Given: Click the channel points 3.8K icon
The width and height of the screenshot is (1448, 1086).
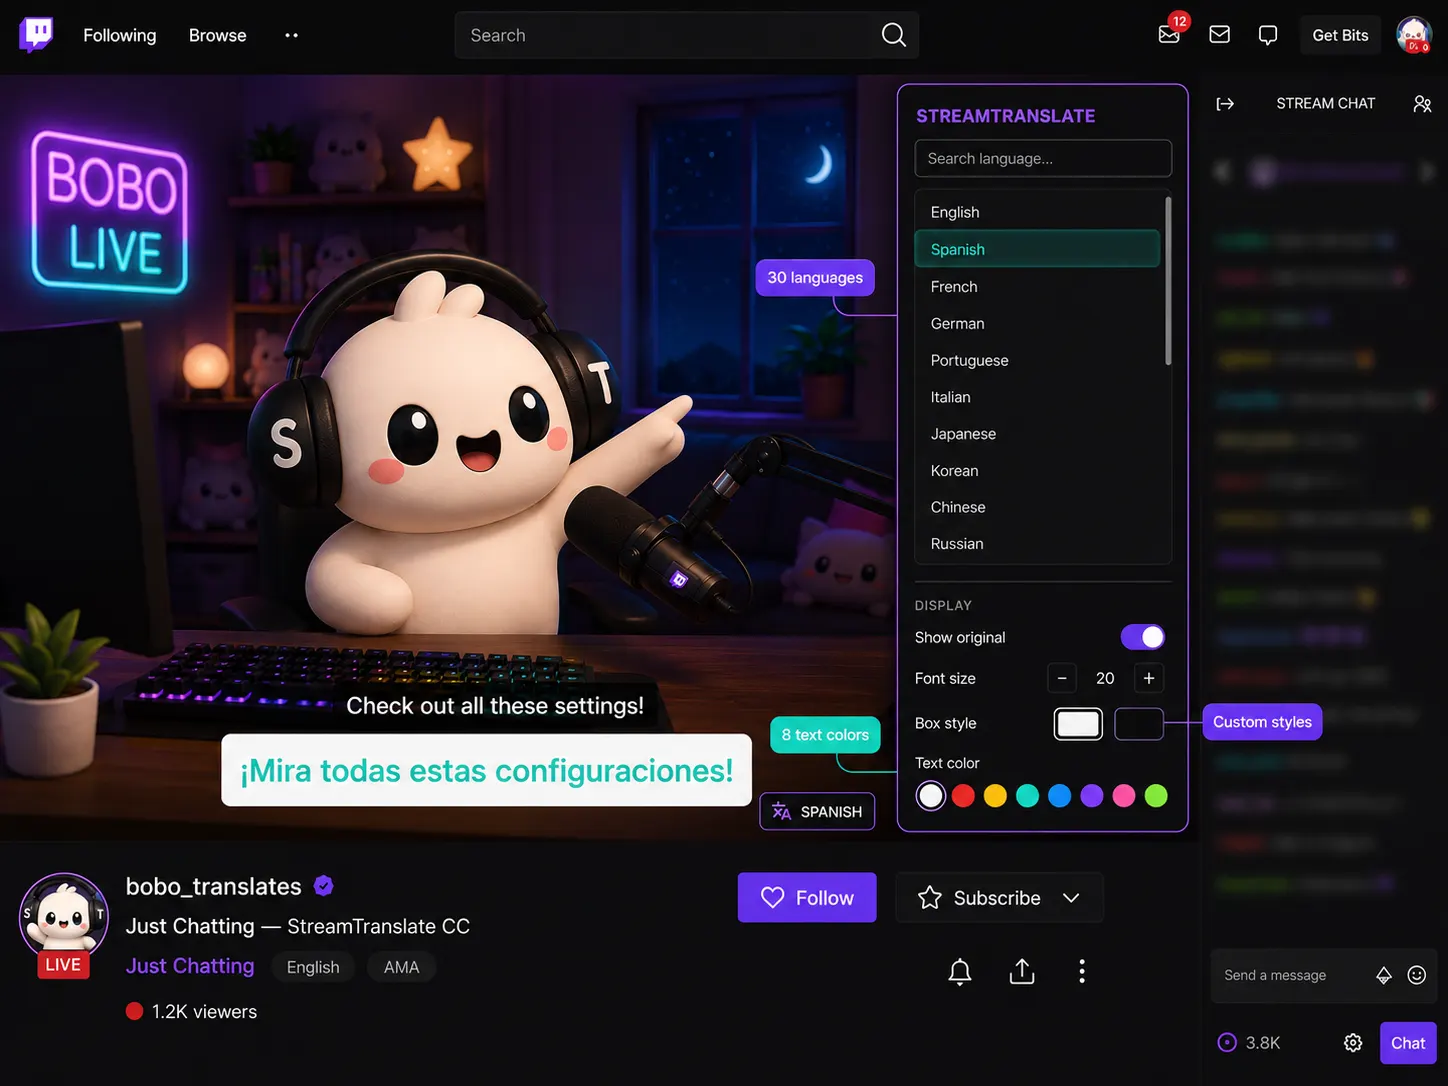Looking at the screenshot, I should click(x=1227, y=1043).
